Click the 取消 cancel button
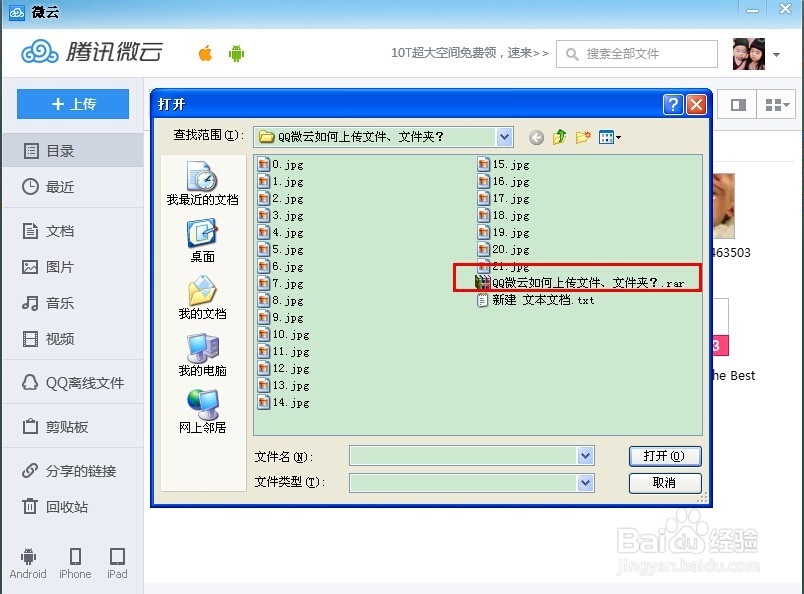 click(665, 483)
